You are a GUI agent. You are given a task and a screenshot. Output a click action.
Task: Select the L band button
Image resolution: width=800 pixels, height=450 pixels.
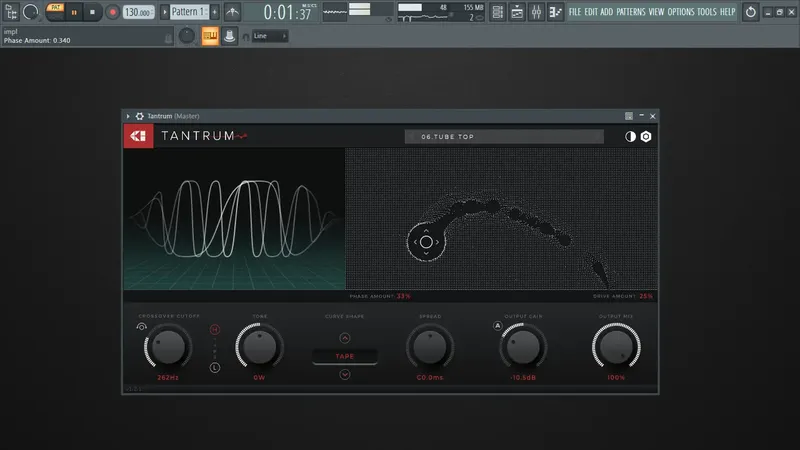click(x=215, y=367)
